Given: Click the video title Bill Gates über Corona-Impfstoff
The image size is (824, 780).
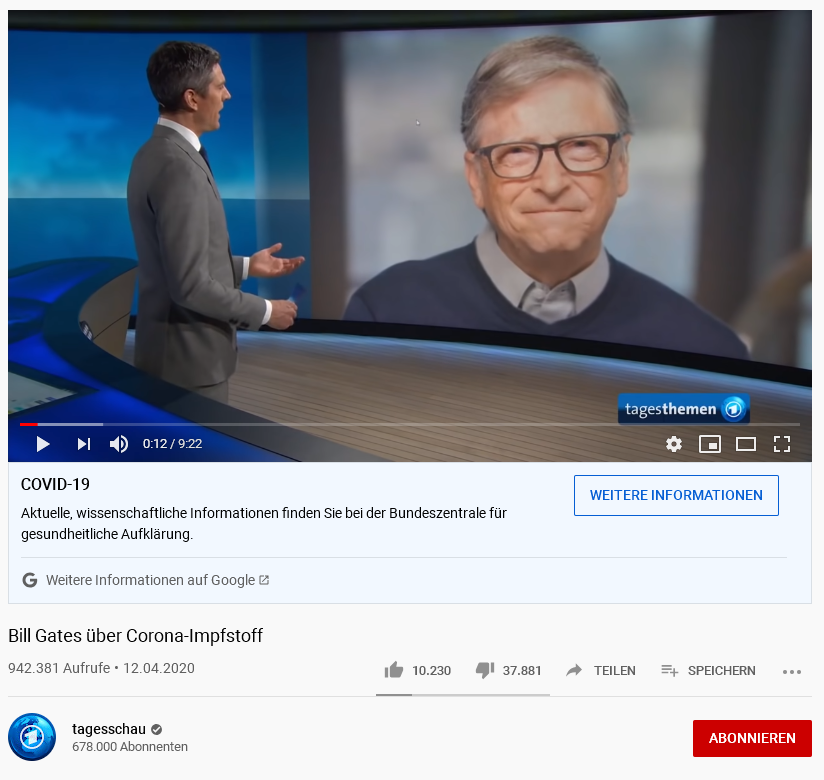Looking at the screenshot, I should (136, 635).
